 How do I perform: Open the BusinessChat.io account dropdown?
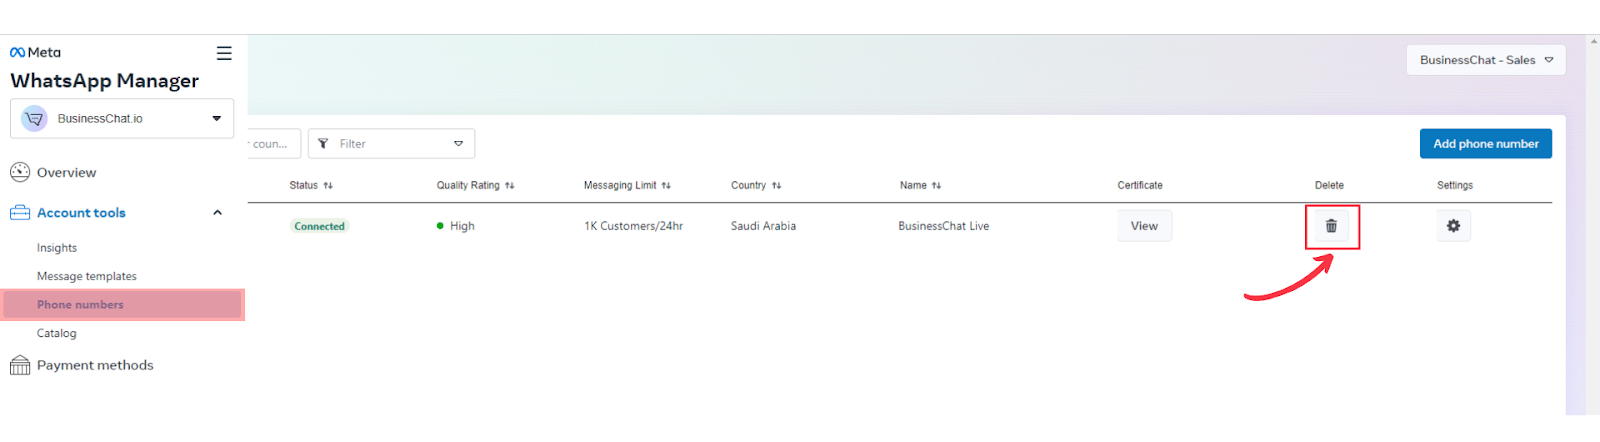pos(122,118)
